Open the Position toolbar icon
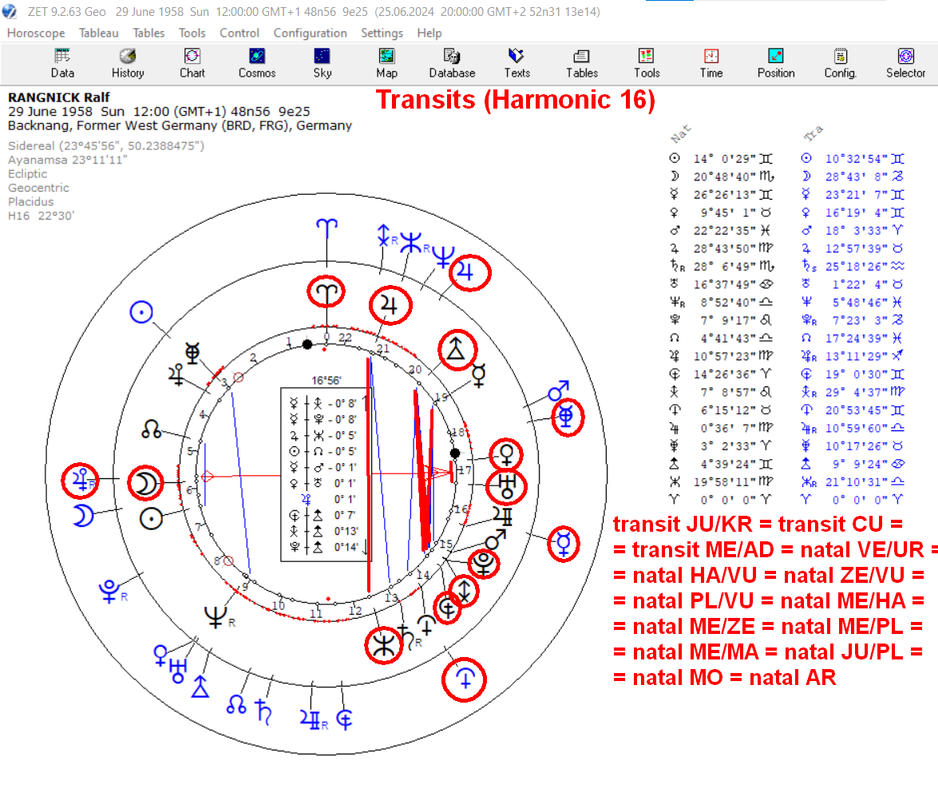This screenshot has height=800, width=938. [776, 63]
